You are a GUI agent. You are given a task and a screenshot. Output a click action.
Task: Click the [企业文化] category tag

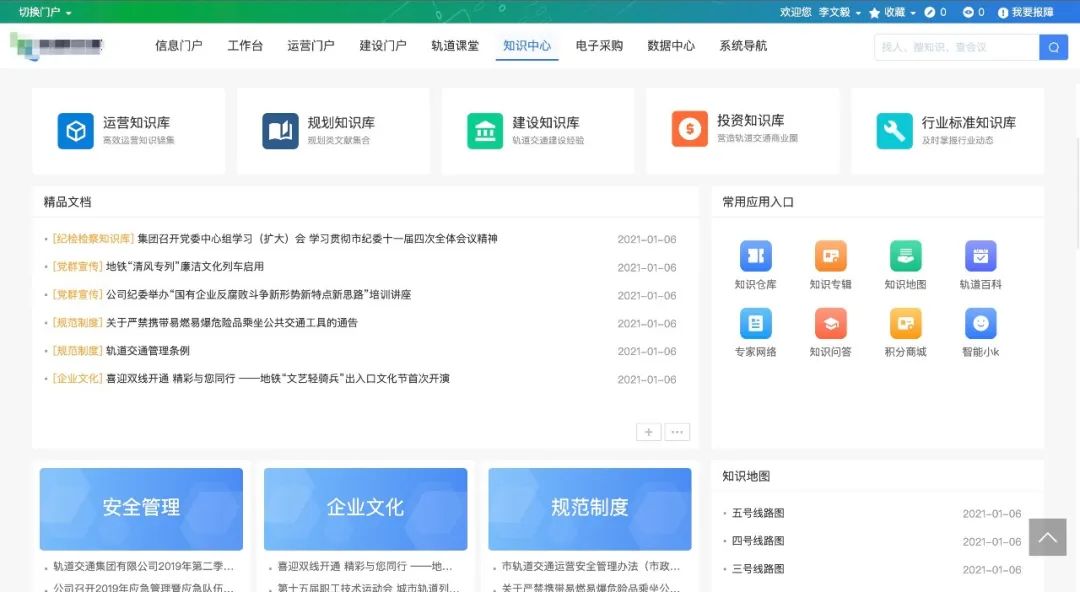77,378
